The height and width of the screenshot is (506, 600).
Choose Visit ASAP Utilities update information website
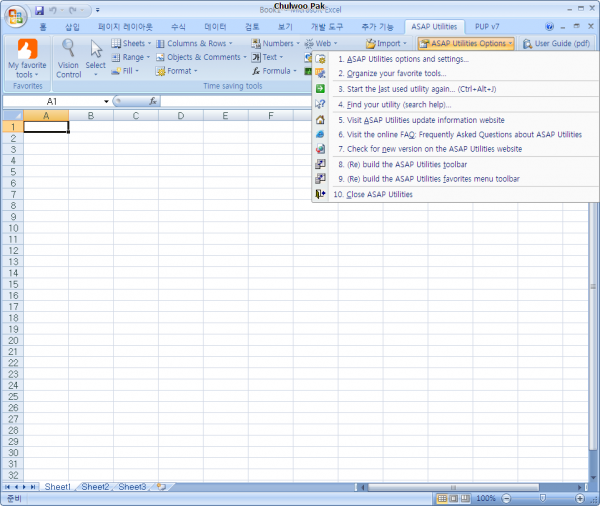coord(455,120)
